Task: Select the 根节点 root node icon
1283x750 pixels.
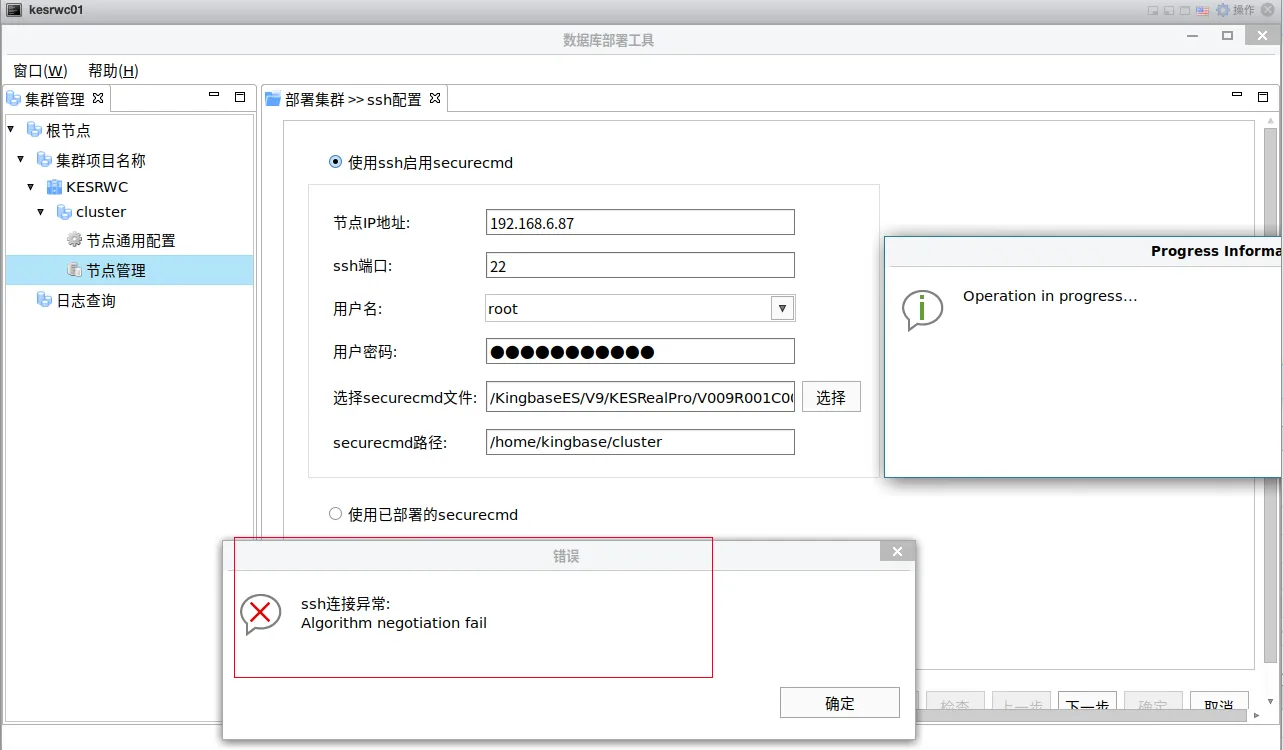Action: click(35, 130)
